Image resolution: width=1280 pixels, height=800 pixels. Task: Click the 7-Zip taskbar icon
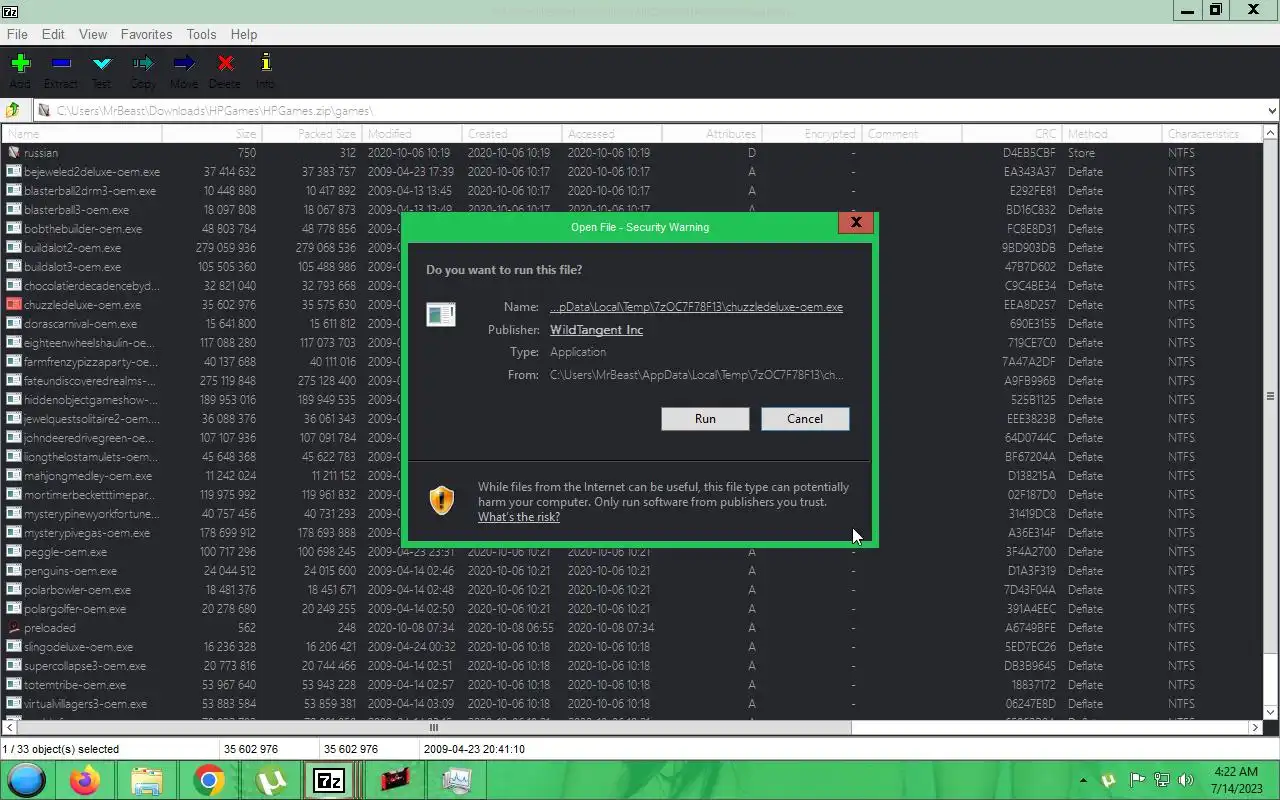(329, 780)
